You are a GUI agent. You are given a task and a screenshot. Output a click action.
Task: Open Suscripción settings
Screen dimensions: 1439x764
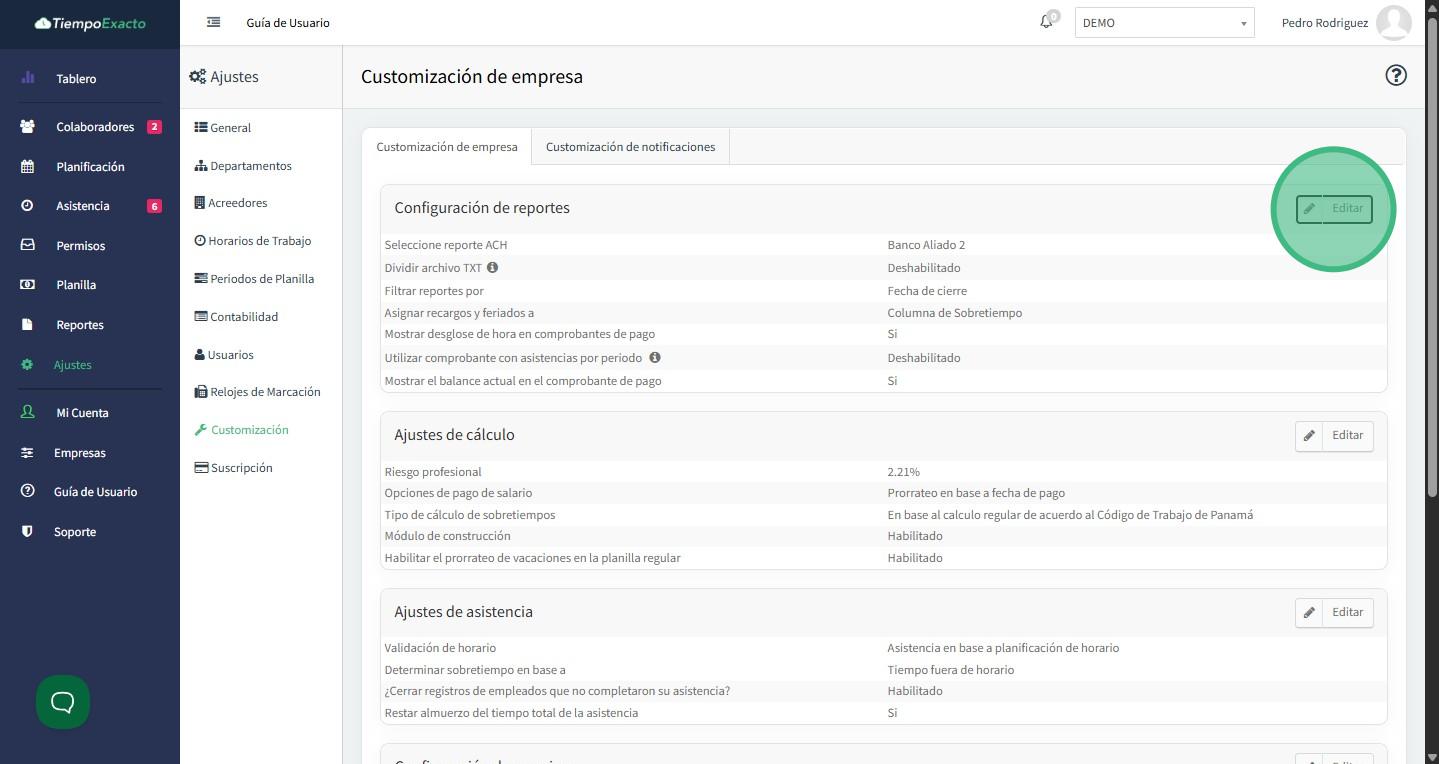pos(233,468)
